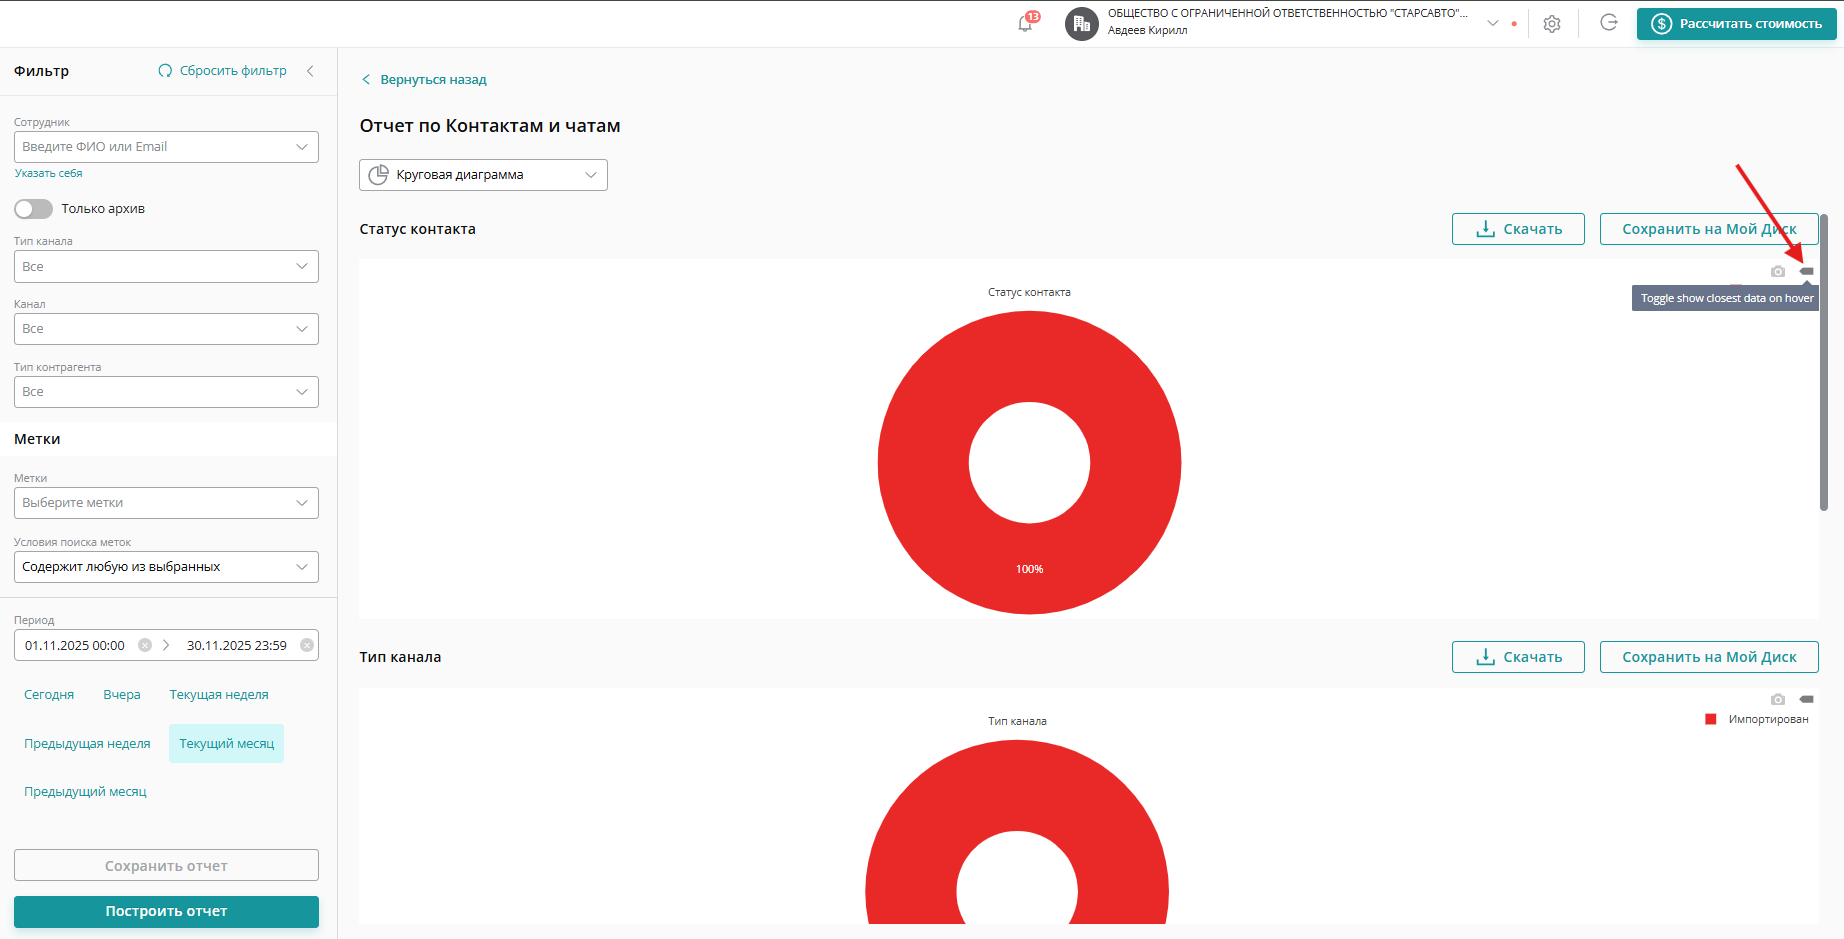Image resolution: width=1844 pixels, height=939 pixels.
Task: Open the Условия поиска меток dropdown
Action: click(166, 567)
